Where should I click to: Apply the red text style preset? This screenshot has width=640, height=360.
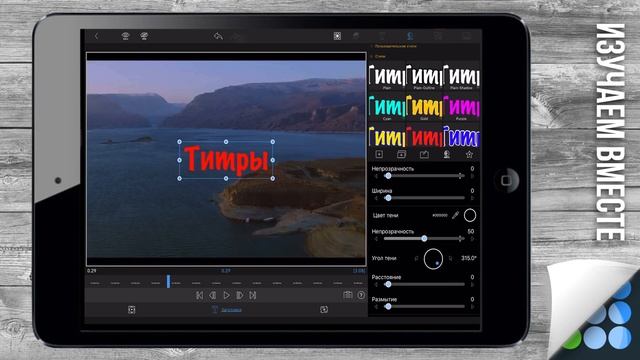[424, 136]
